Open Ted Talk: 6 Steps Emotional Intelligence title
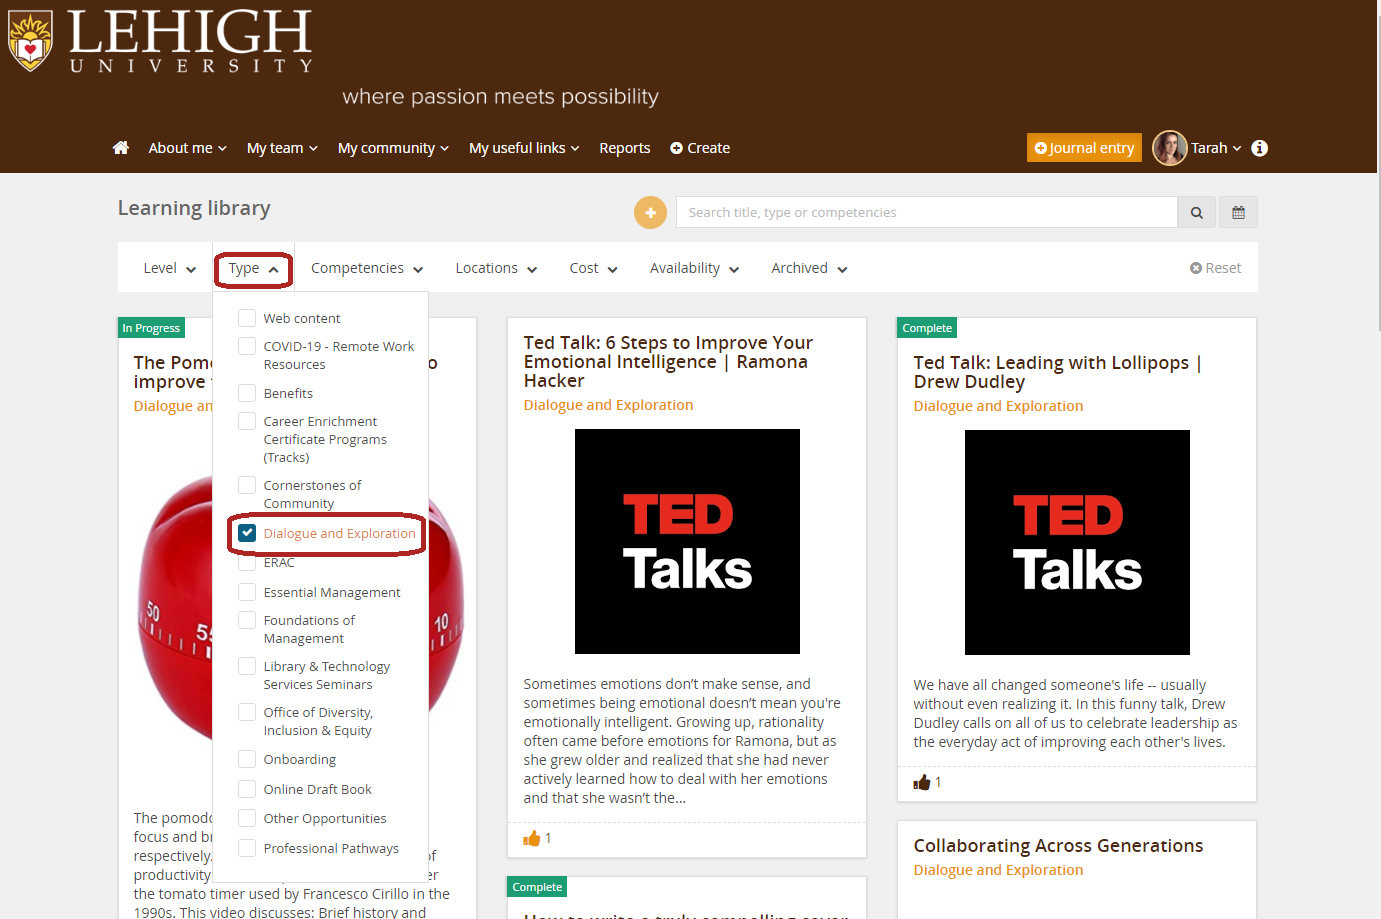This screenshot has width=1381, height=919. (668, 361)
